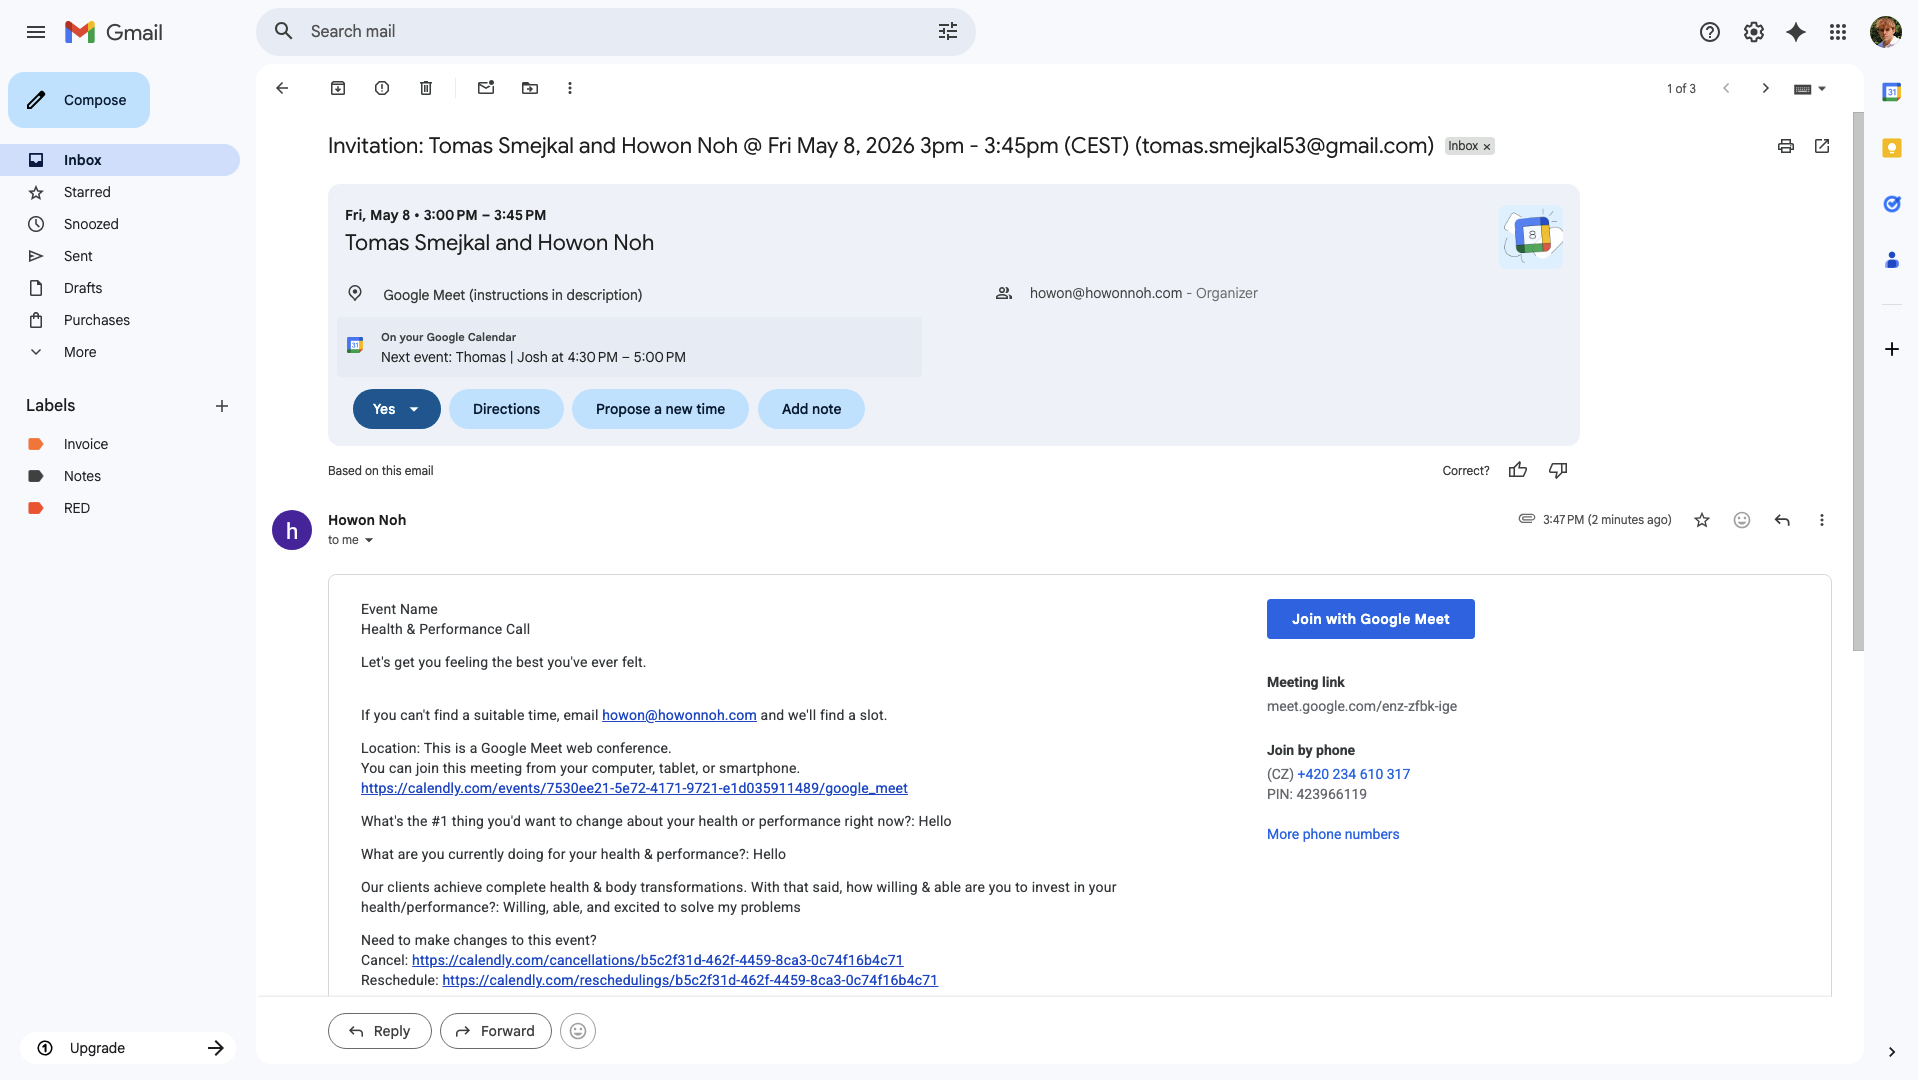Remove the Inbox label tag

click(1487, 147)
